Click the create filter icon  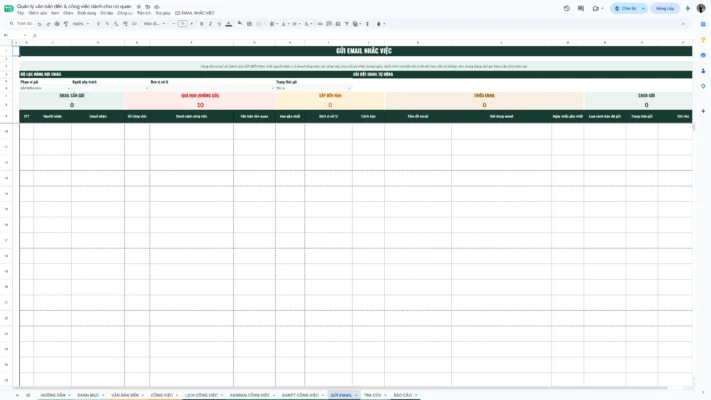click(x=347, y=24)
